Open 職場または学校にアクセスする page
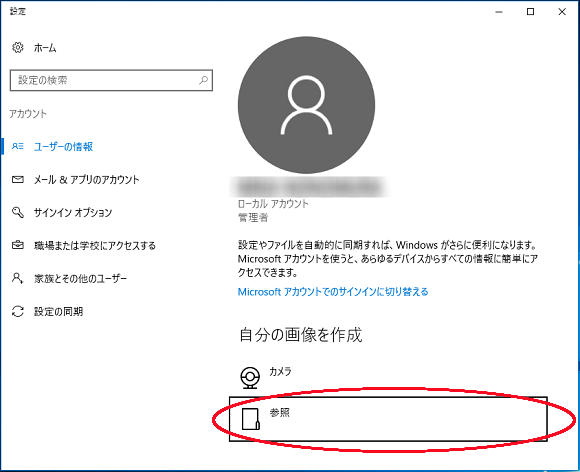The height and width of the screenshot is (472, 580). tap(95, 246)
